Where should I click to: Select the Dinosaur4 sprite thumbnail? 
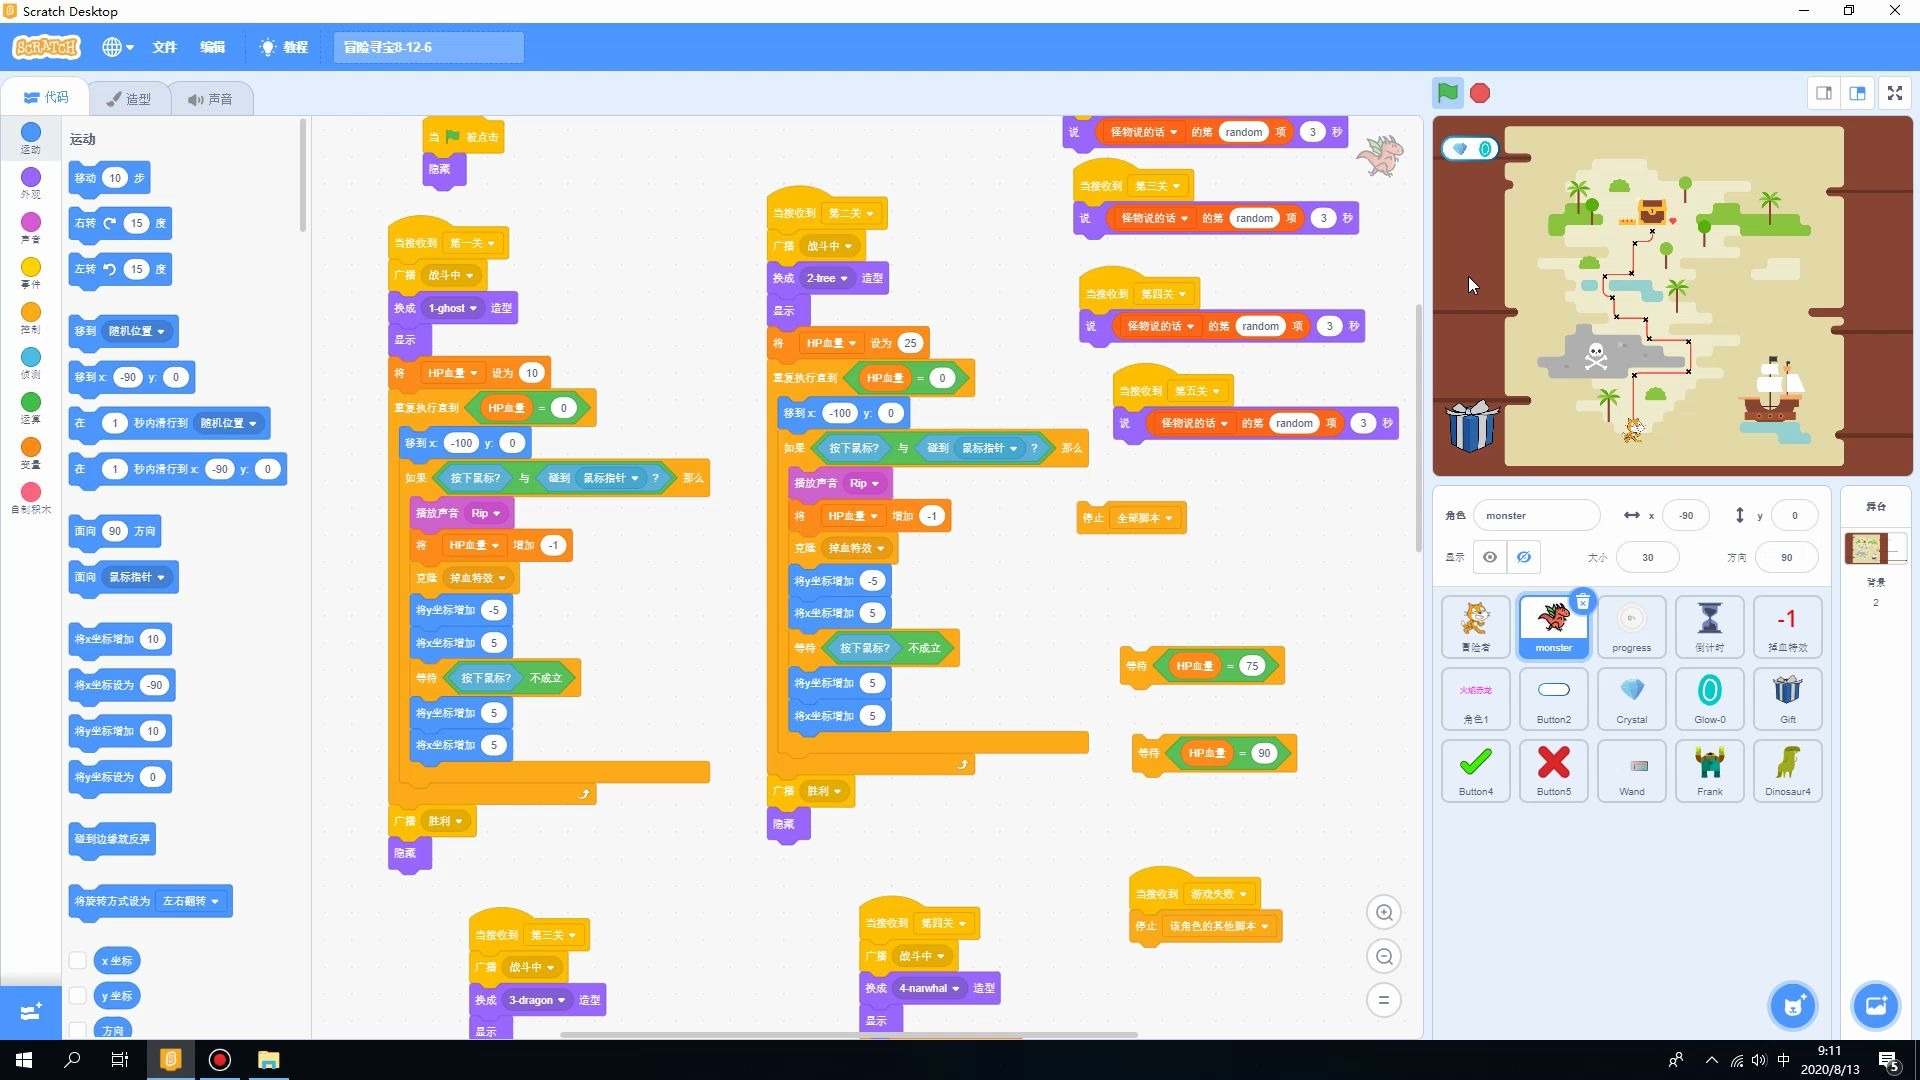(x=1787, y=769)
